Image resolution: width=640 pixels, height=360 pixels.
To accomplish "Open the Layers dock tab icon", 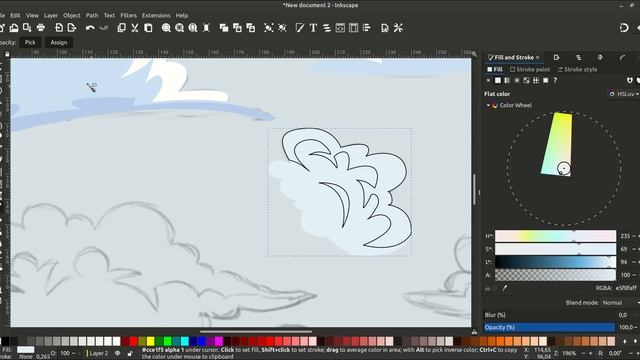I will coord(578,58).
